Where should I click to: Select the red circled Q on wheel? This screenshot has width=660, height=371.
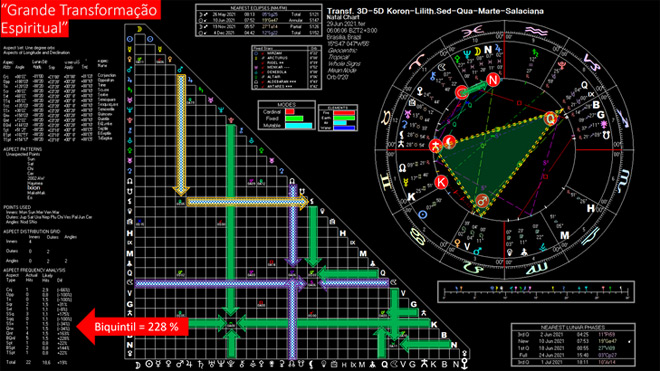coord(550,119)
